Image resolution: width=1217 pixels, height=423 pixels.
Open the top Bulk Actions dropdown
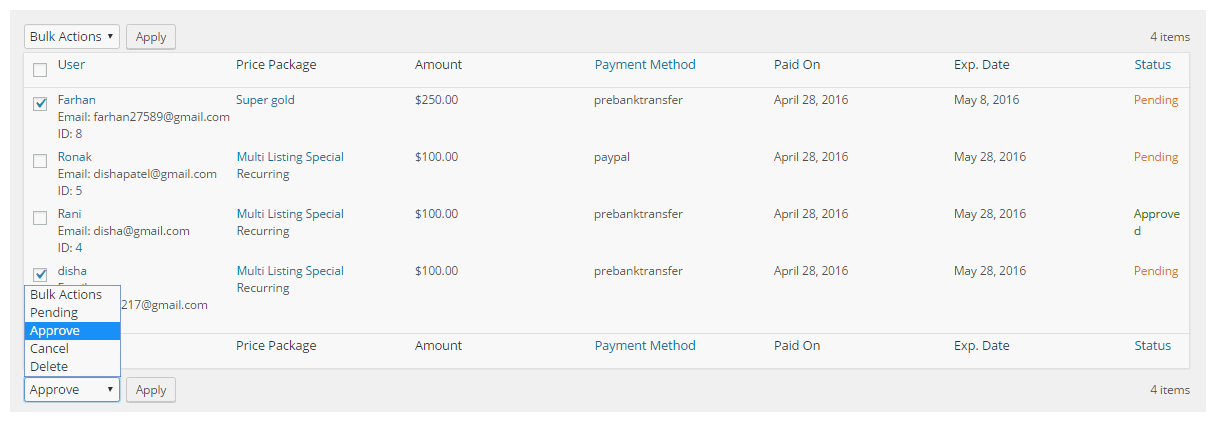[72, 37]
